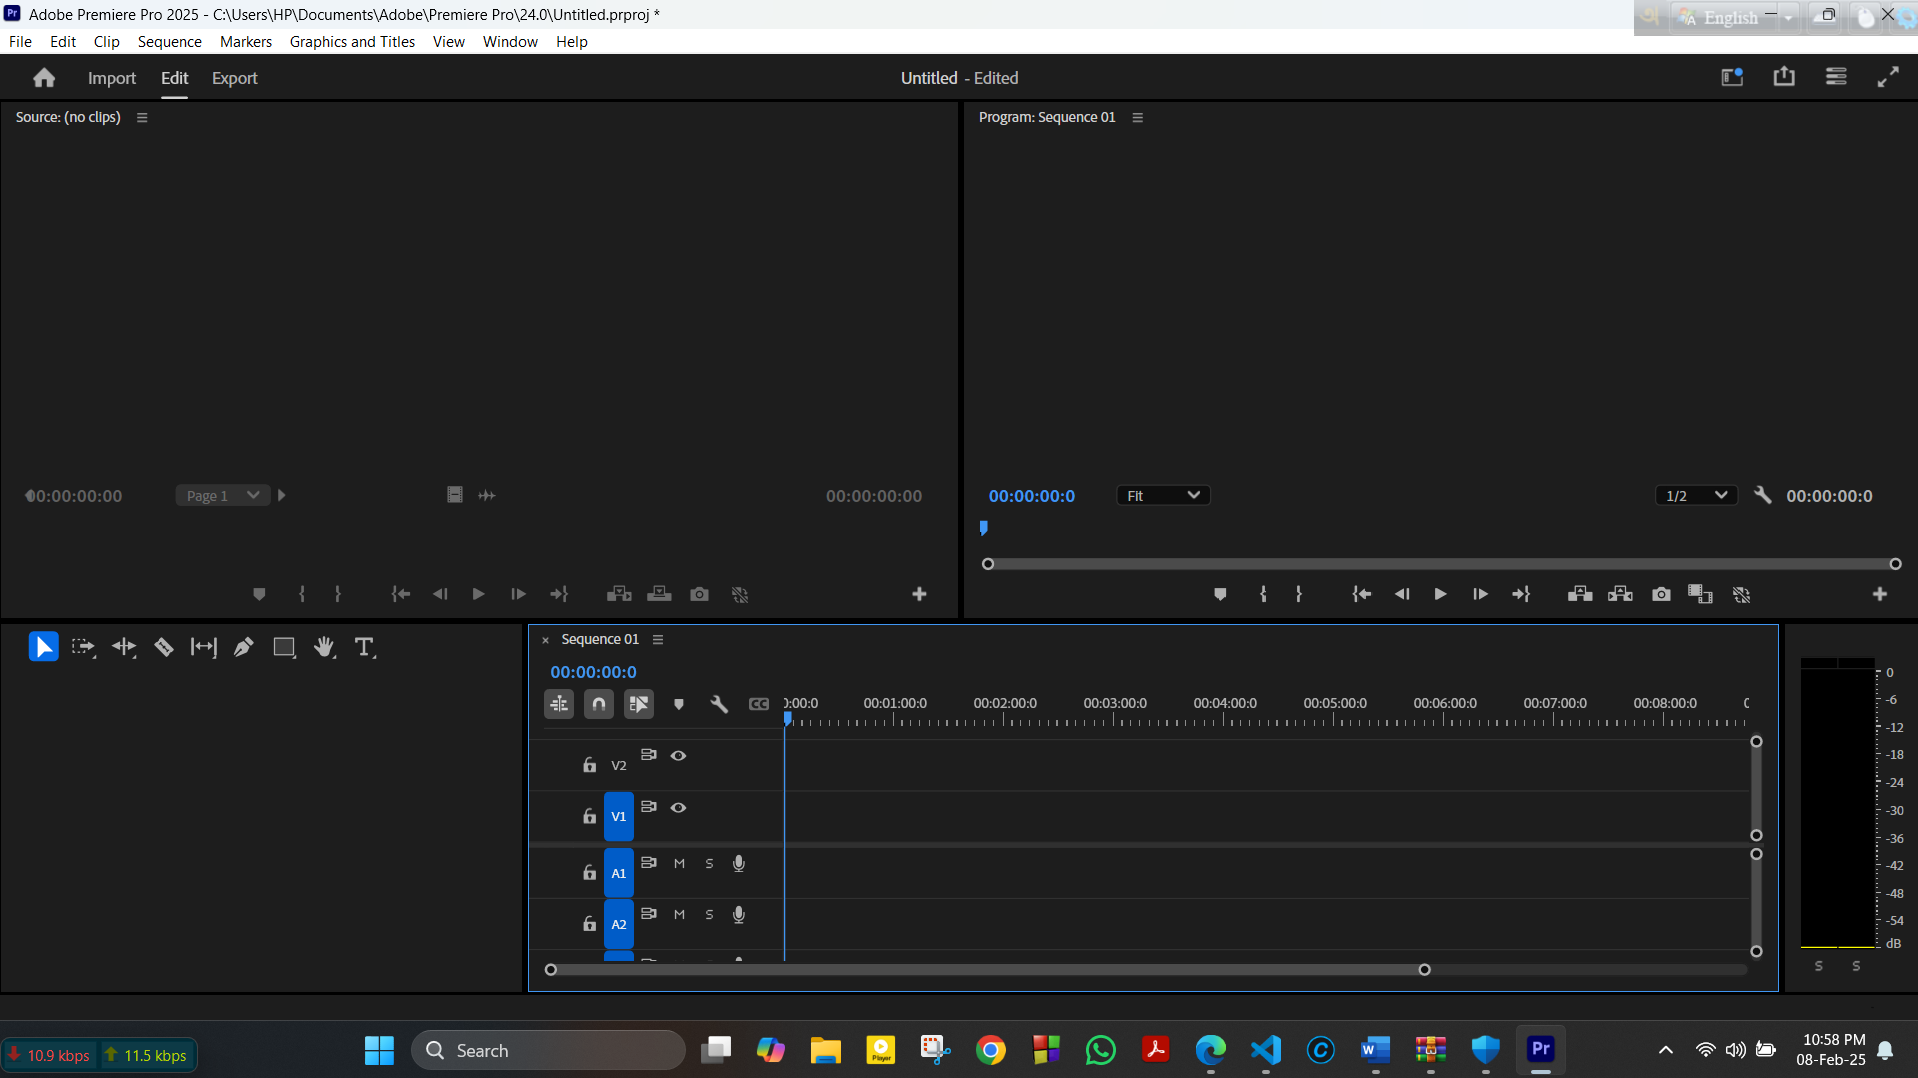Click Lift button in Program monitor
Image resolution: width=1918 pixels, height=1078 pixels.
(1580, 594)
